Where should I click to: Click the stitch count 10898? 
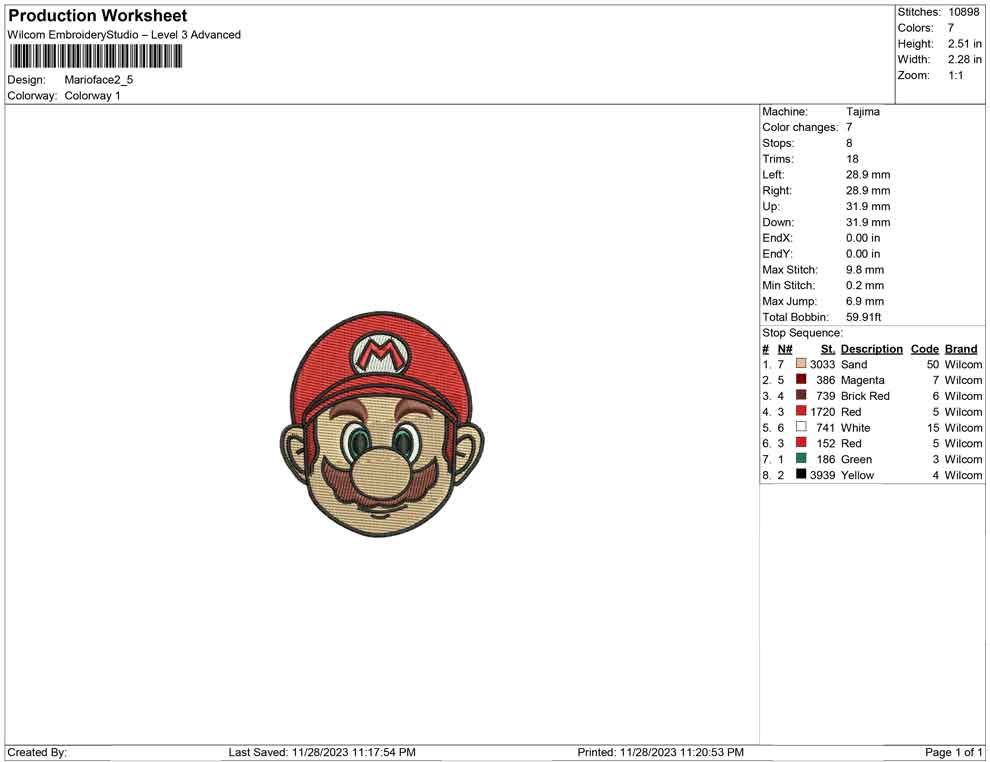964,12
